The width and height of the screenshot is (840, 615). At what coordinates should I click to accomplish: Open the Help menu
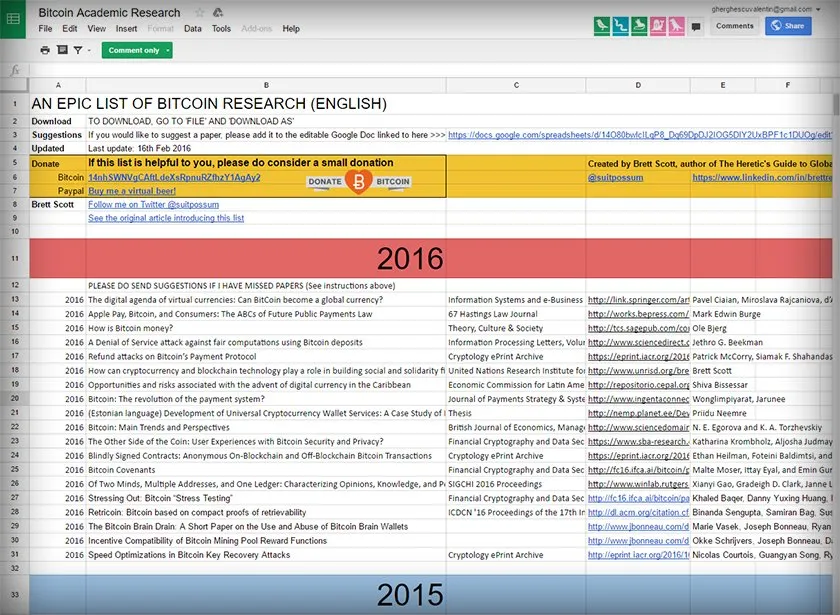point(291,28)
